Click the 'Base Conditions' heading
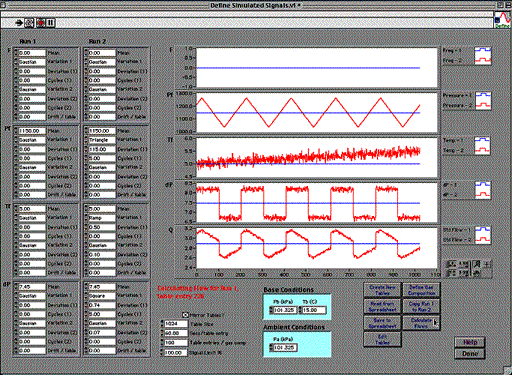Image resolution: width=512 pixels, height=375 pixels. click(288, 290)
